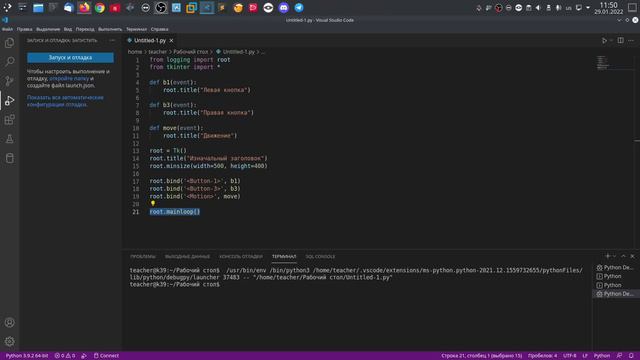The width and height of the screenshot is (640, 360).
Task: Click the Запуск и отладка button
Action: pos(70,58)
